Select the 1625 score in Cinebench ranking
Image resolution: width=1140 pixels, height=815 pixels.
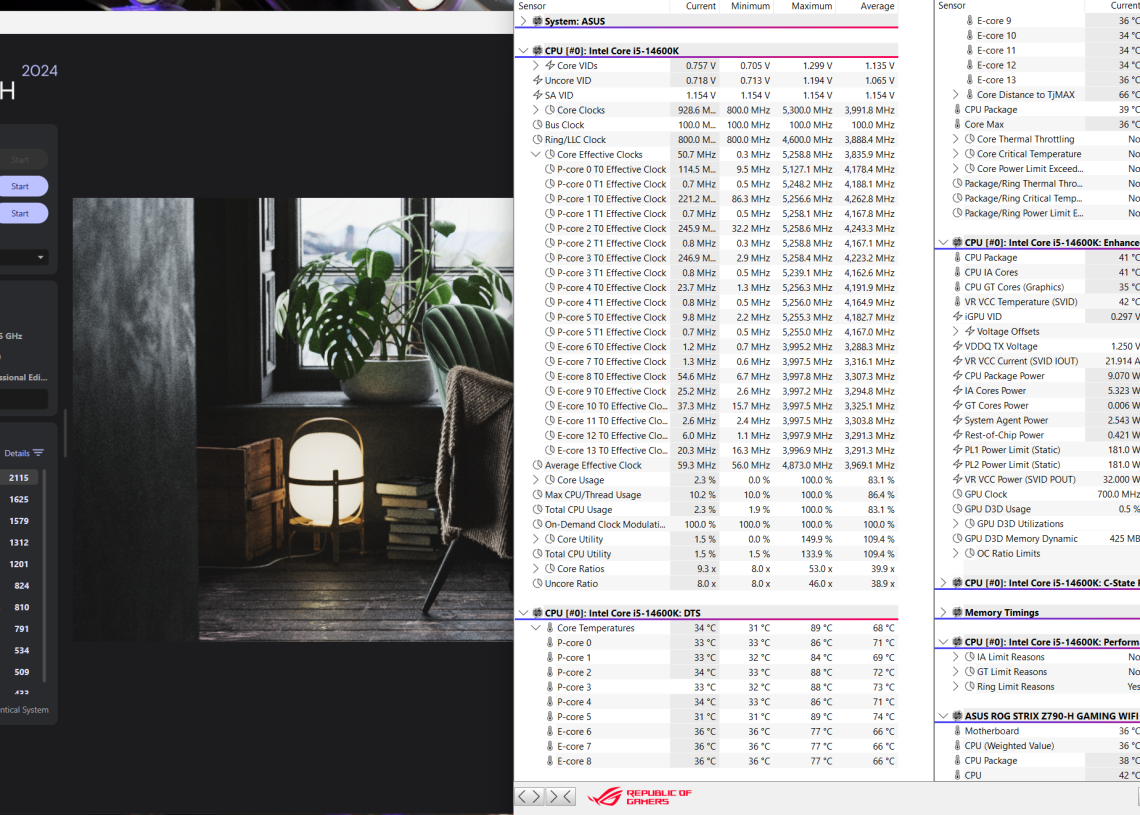[x=19, y=499]
